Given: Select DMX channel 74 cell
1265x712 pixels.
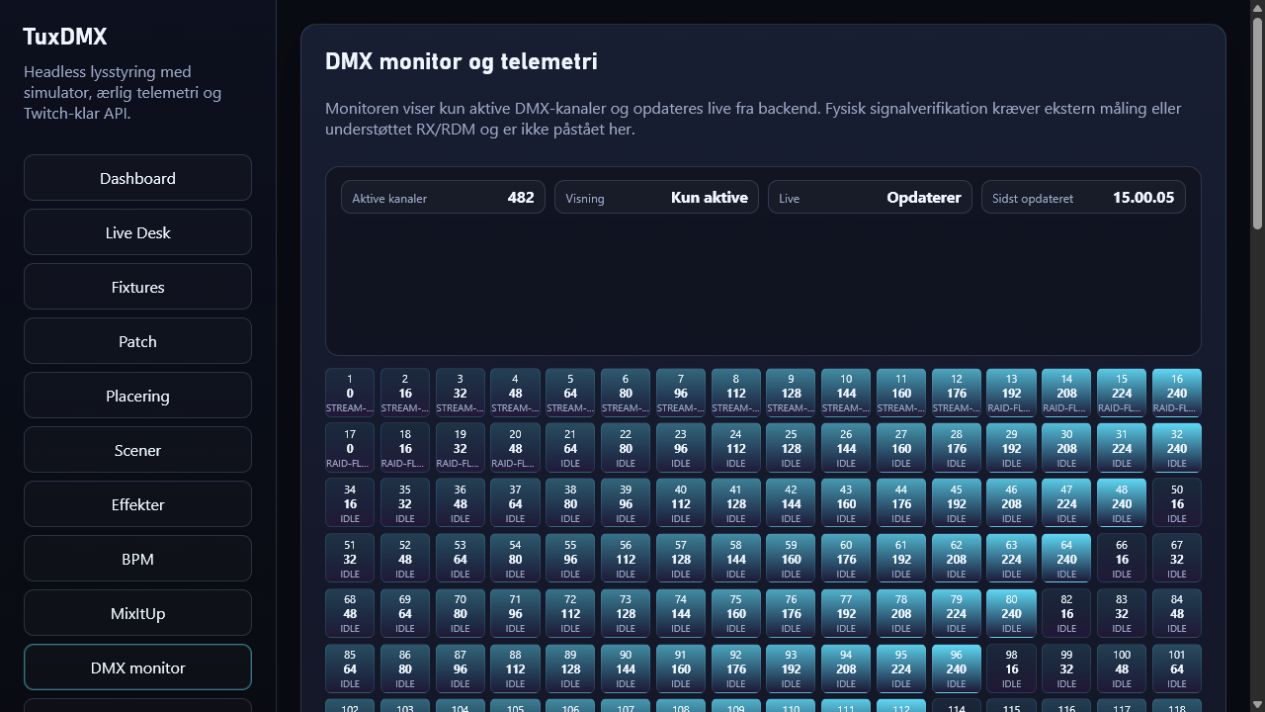Looking at the screenshot, I should [x=681, y=613].
